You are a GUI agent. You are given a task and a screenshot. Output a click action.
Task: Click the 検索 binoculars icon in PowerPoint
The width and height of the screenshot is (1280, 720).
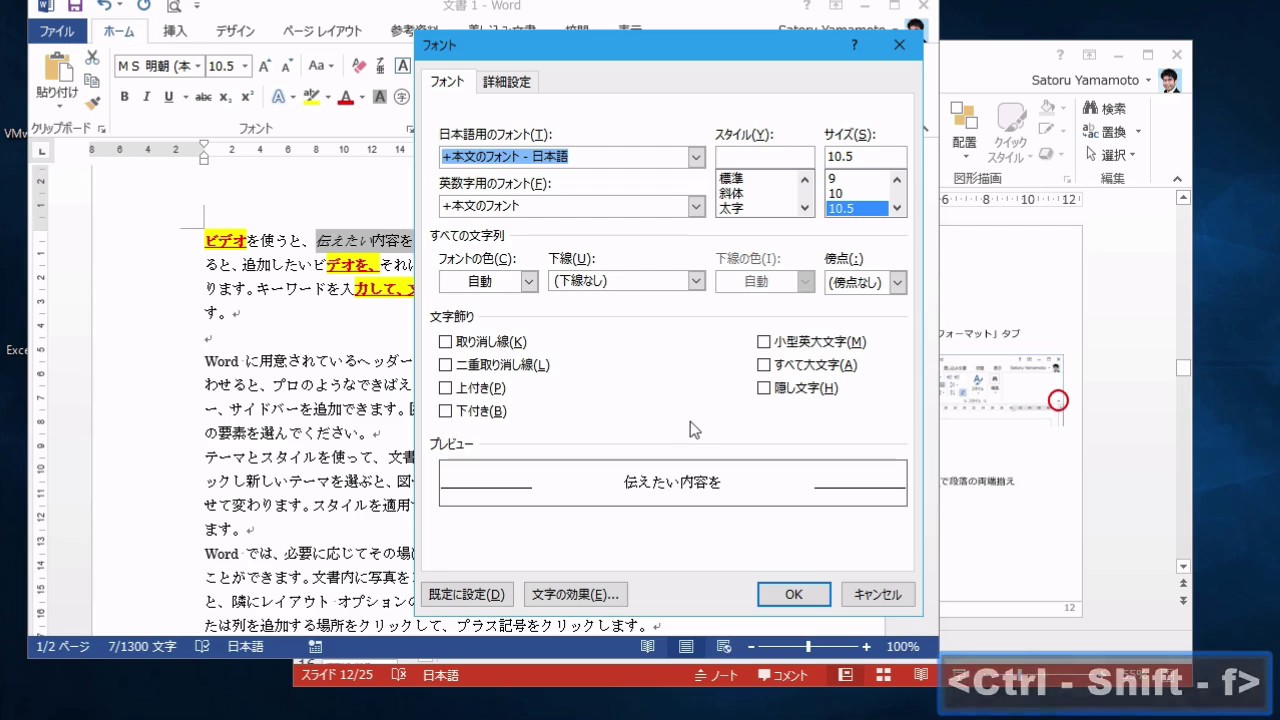tap(1091, 108)
